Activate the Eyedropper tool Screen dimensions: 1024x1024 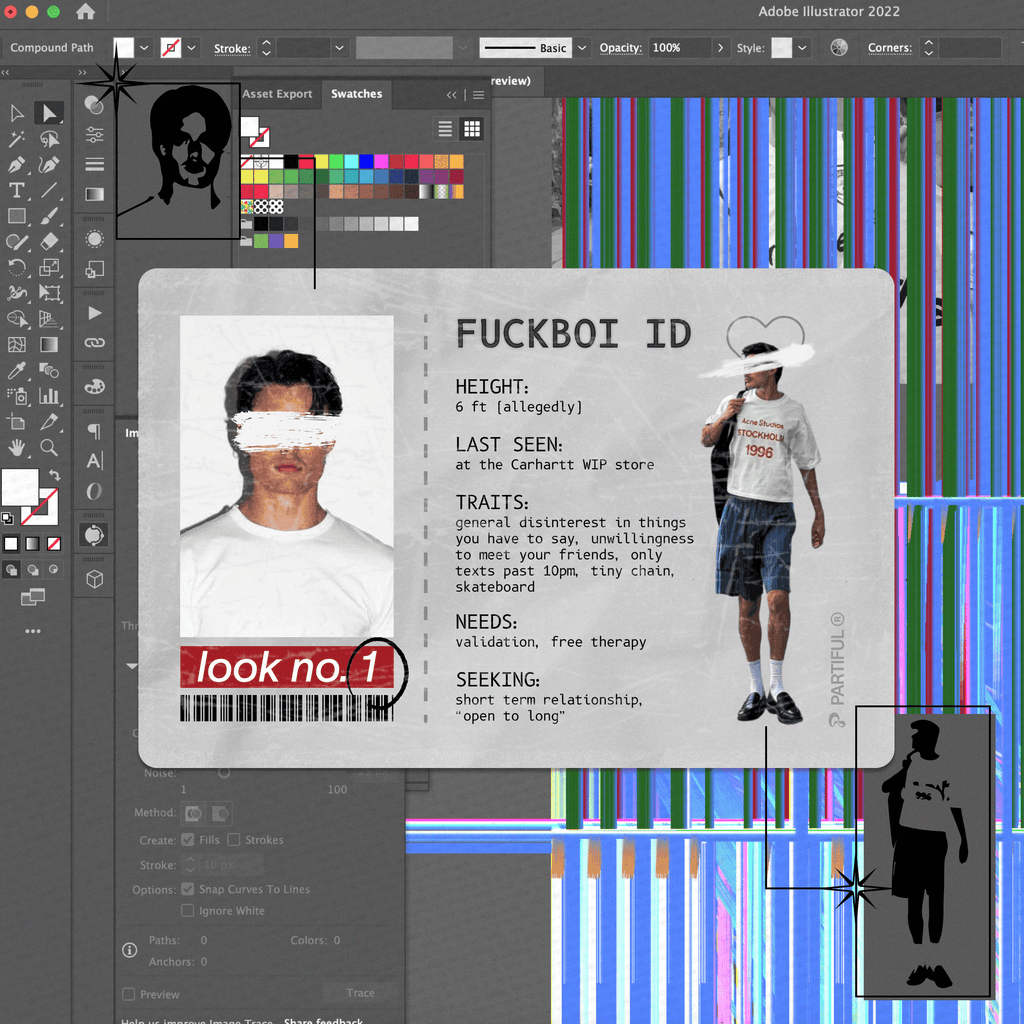pos(17,371)
